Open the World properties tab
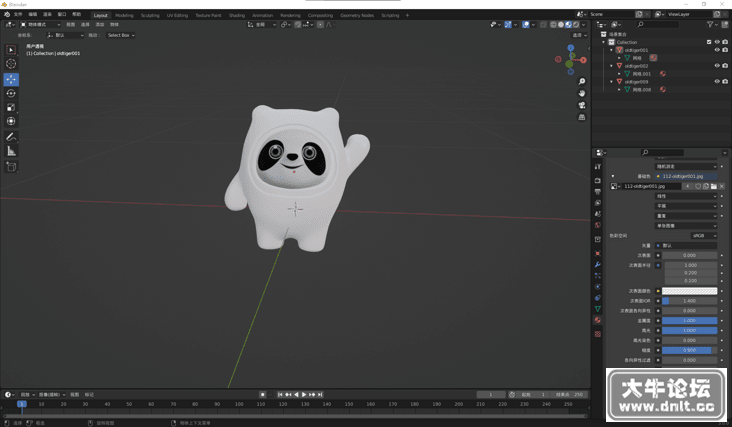Screen dimensions: 732x427 598,225
